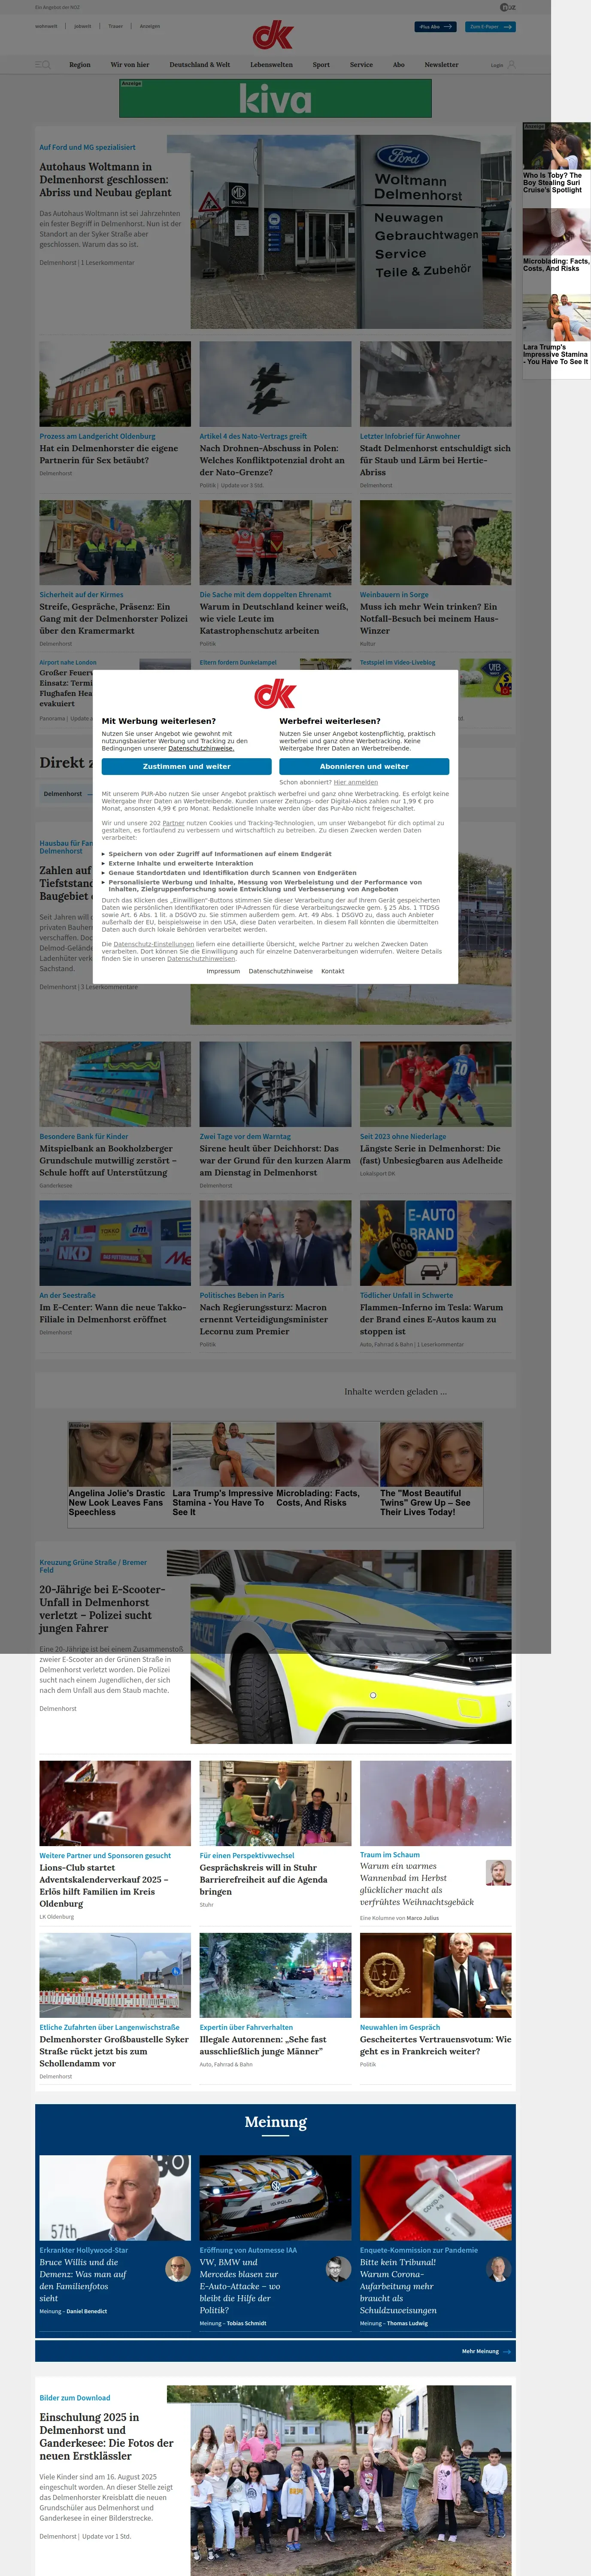This screenshot has width=591, height=2576.
Task: Open the 'Region' navigation menu
Action: (x=80, y=65)
